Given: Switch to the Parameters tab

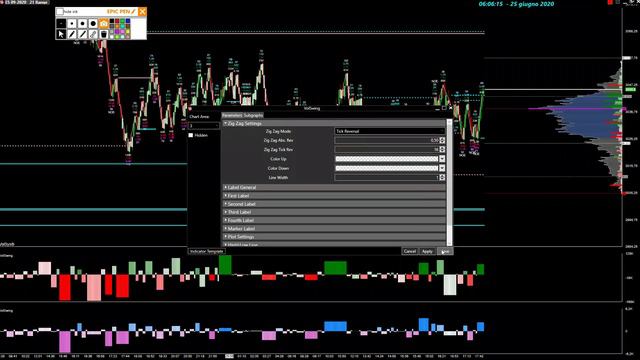Looking at the screenshot, I should tap(232, 116).
